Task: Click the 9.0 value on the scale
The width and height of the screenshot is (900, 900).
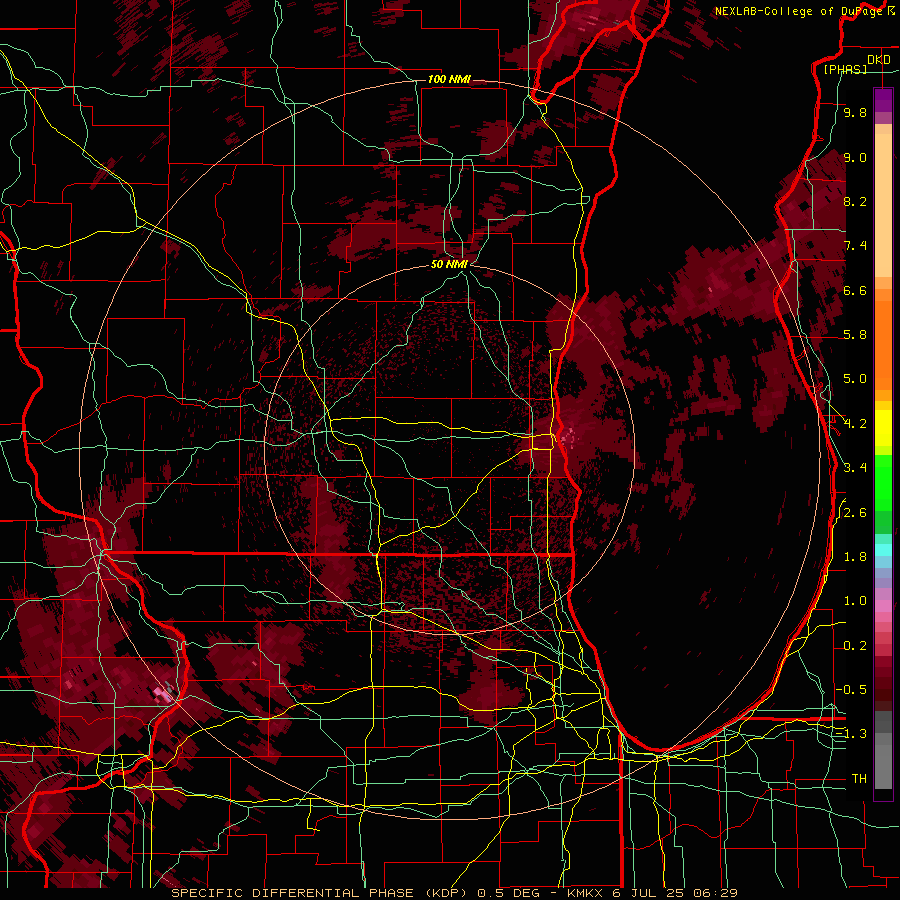Action: click(855, 157)
